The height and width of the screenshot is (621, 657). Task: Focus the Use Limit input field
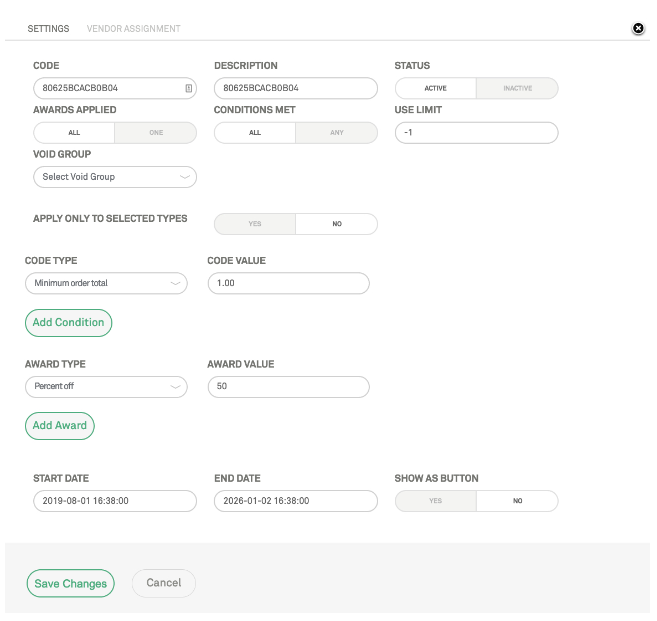[x=476, y=133]
